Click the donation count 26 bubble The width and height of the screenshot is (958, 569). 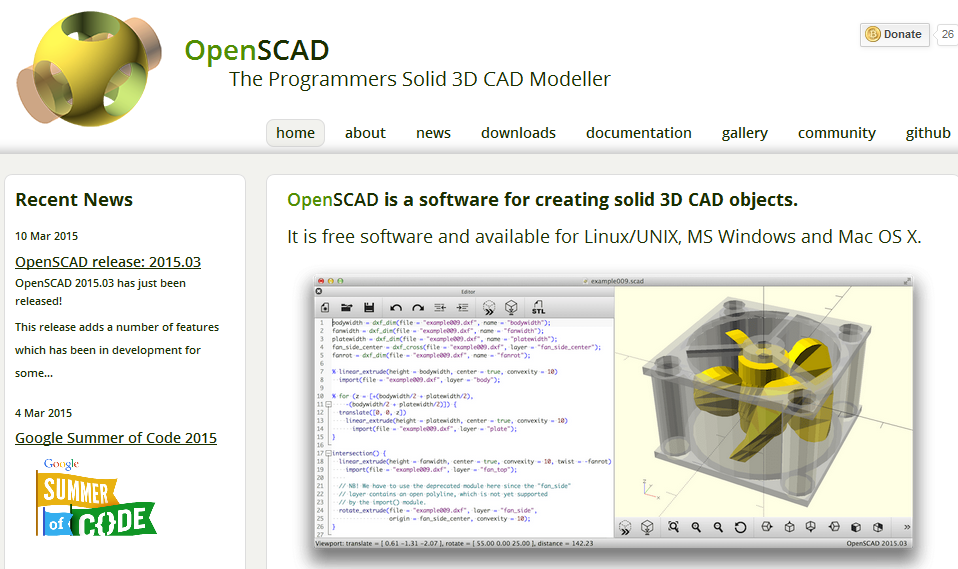(948, 34)
